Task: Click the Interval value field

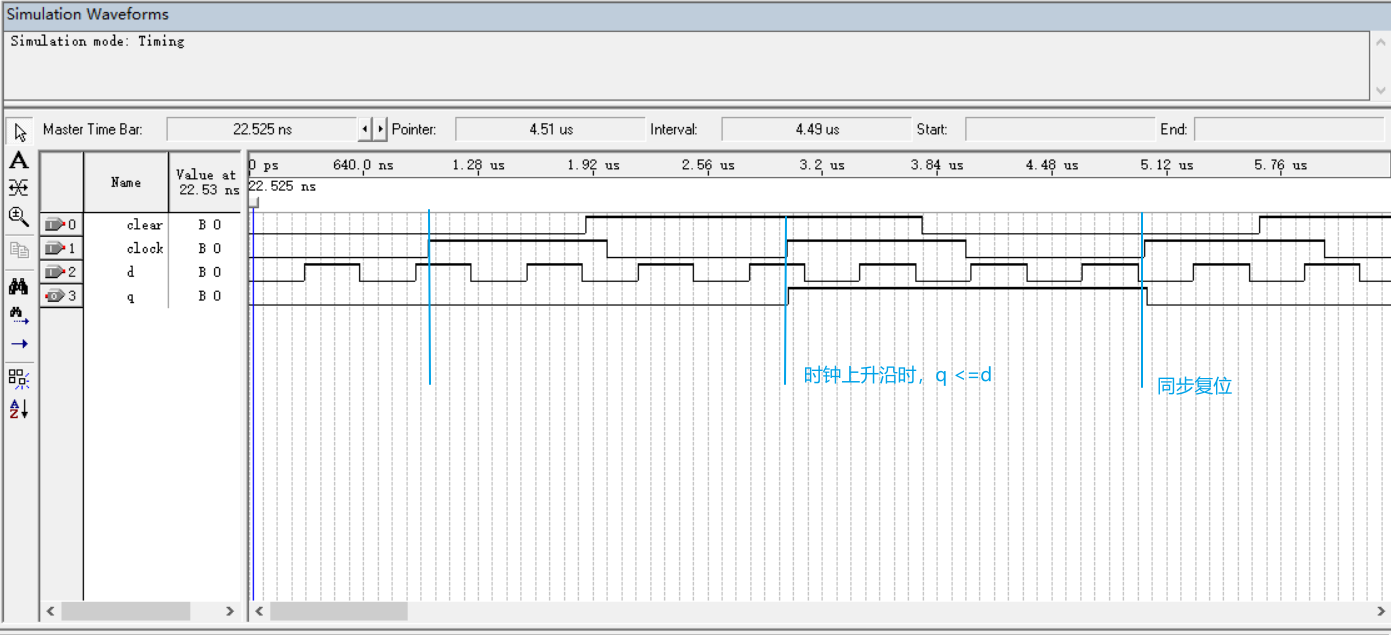Action: pyautogui.click(x=816, y=129)
